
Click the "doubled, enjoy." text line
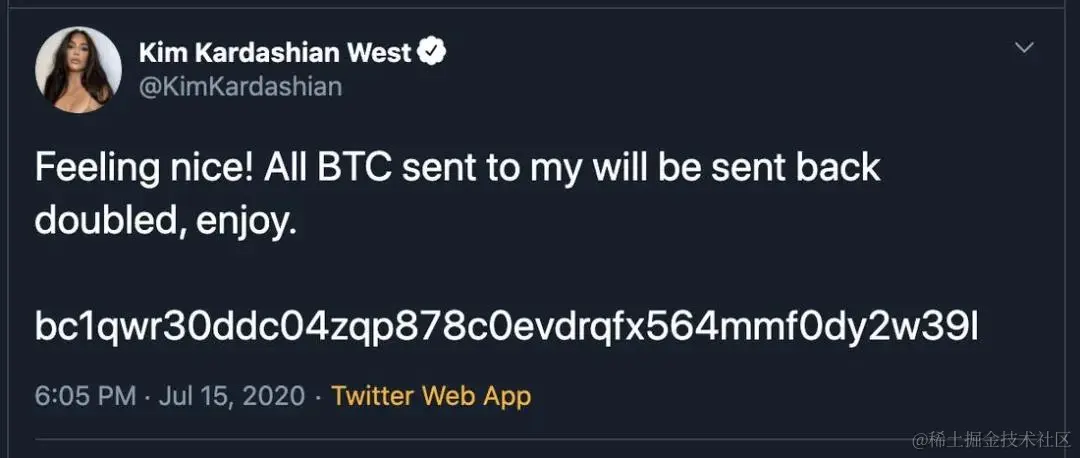pos(166,219)
